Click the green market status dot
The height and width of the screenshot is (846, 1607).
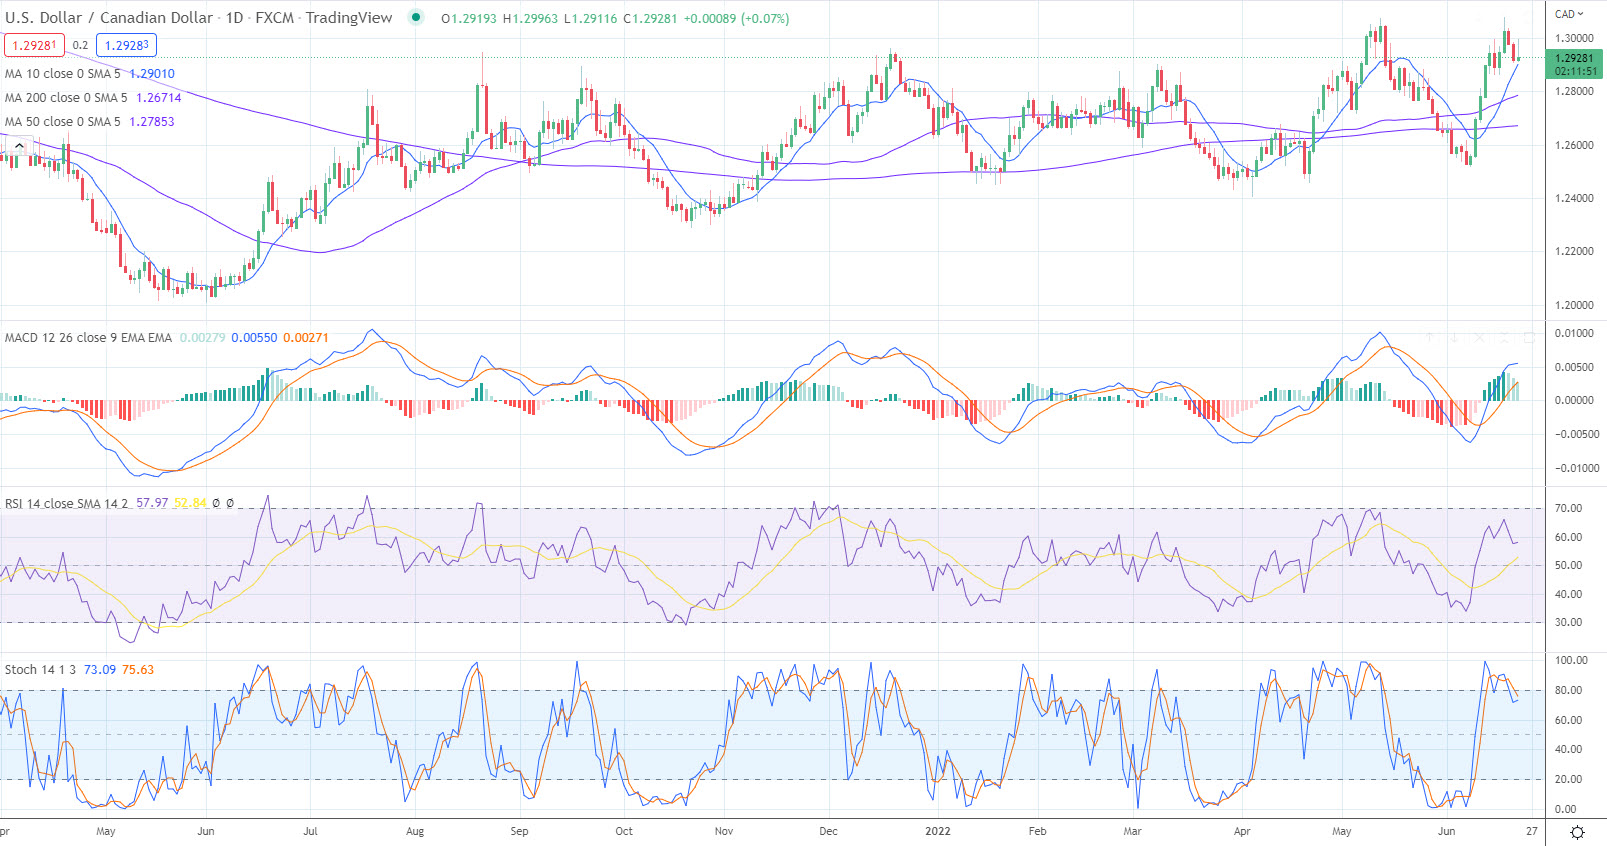[416, 17]
